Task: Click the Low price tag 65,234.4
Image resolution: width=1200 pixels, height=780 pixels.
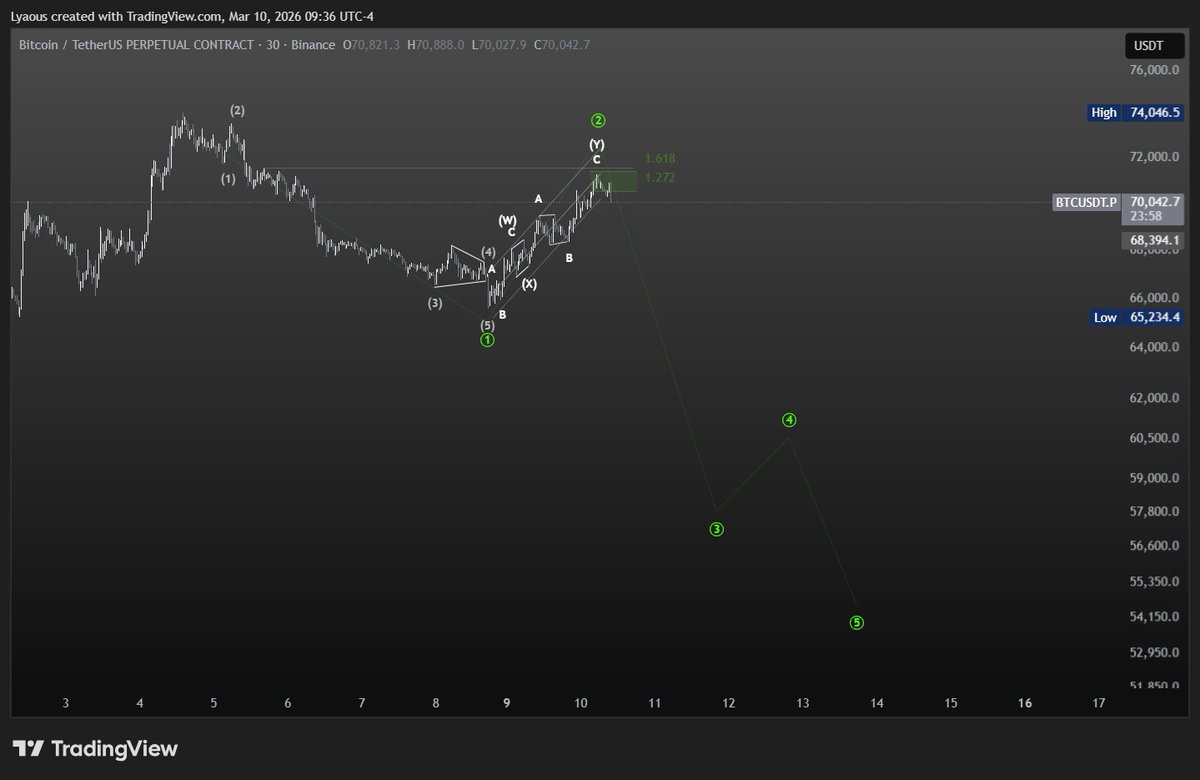Action: click(1136, 317)
